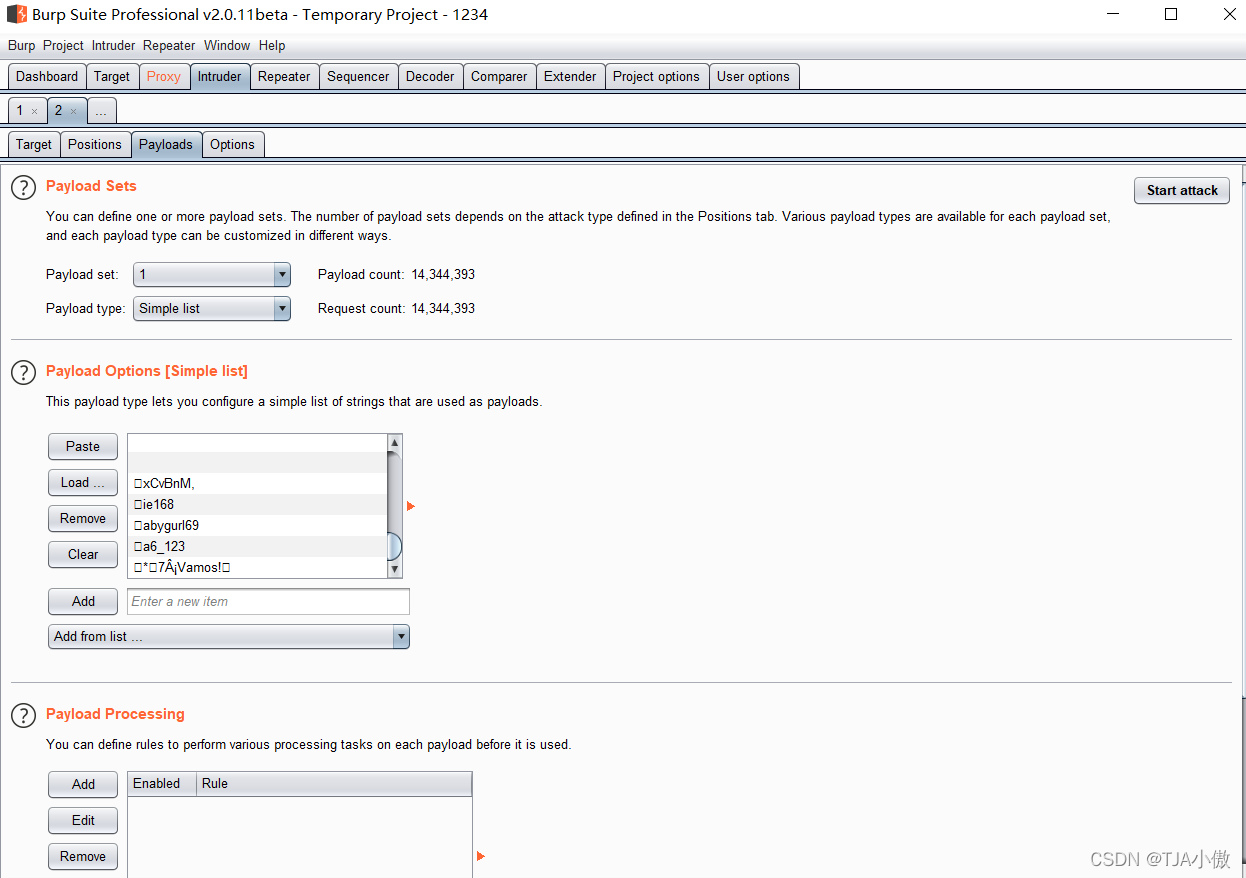
Task: Select the ie168 payload entry
Action: 257,504
